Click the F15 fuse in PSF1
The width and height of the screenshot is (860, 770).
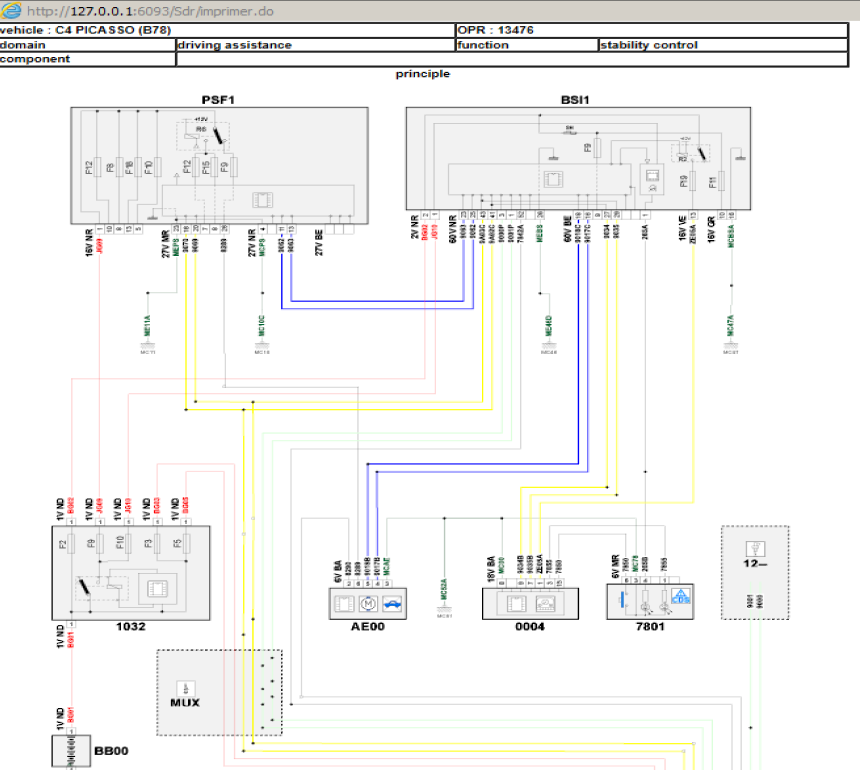pos(214,167)
